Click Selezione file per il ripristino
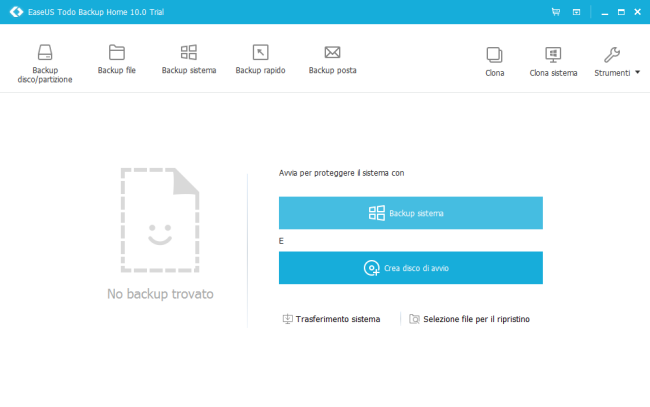650x407 pixels. pyautogui.click(x=469, y=319)
